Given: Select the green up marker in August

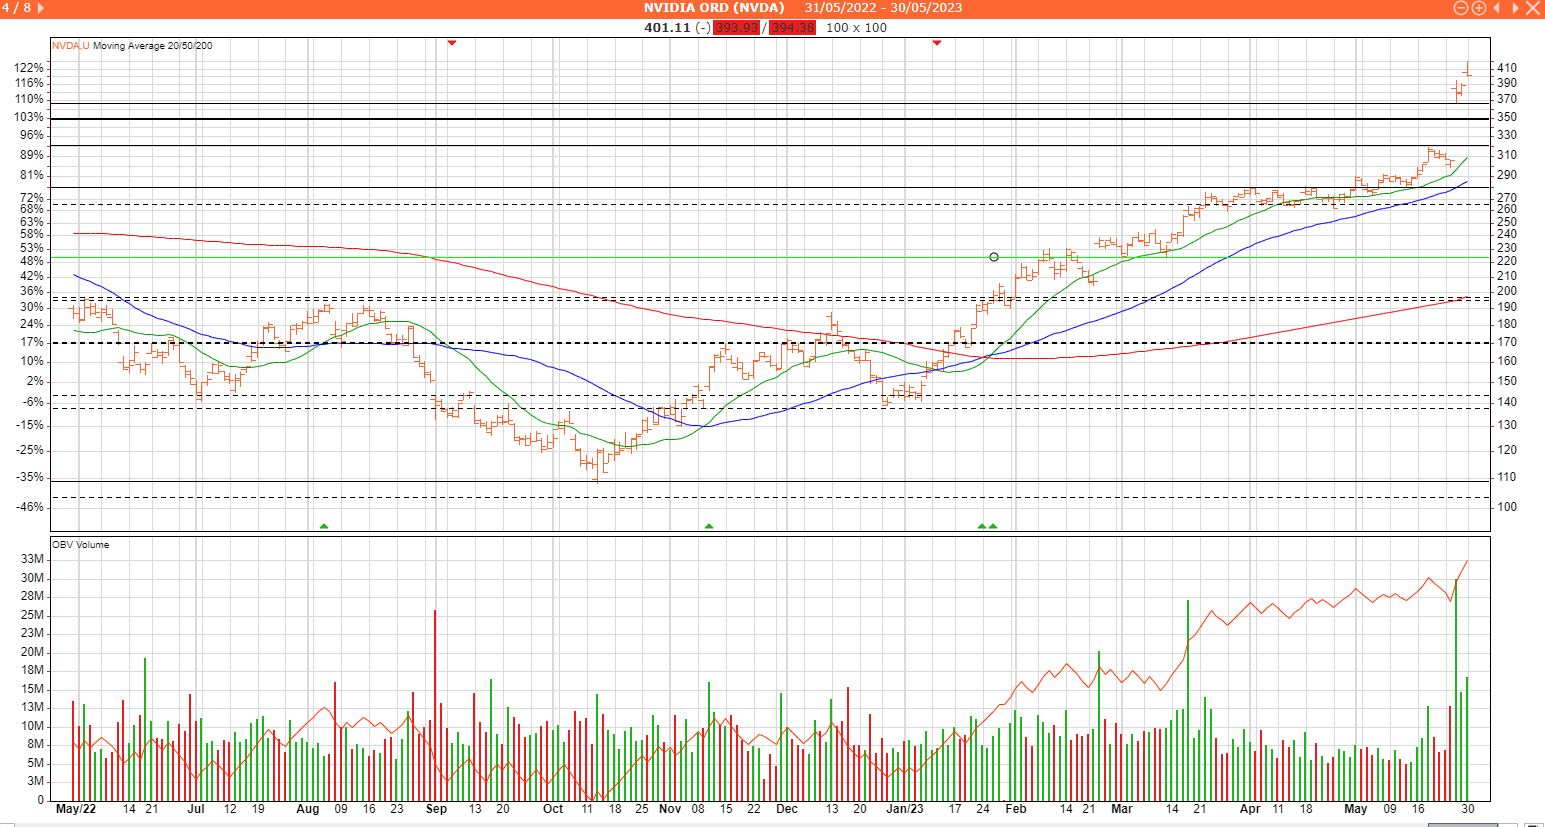Looking at the screenshot, I should [x=323, y=526].
